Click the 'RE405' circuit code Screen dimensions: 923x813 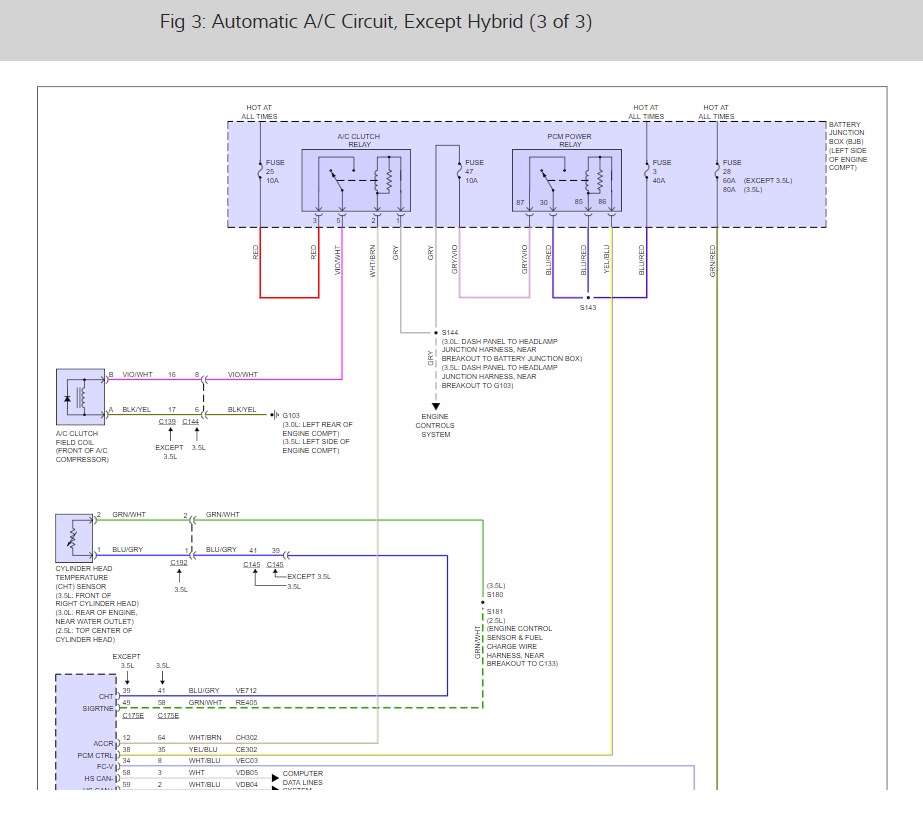(247, 702)
